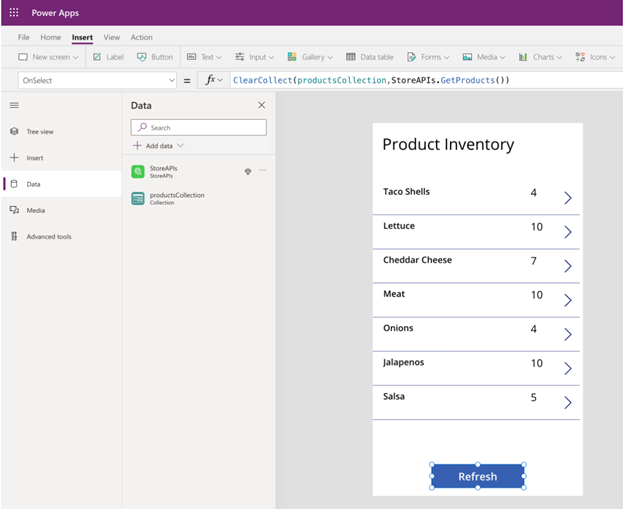Insert a Data table

370,57
